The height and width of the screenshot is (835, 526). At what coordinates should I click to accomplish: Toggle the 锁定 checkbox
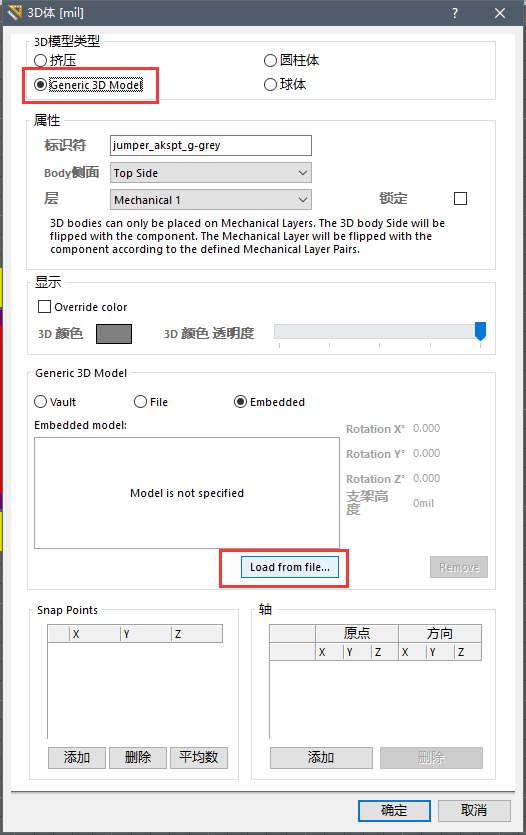point(461,199)
